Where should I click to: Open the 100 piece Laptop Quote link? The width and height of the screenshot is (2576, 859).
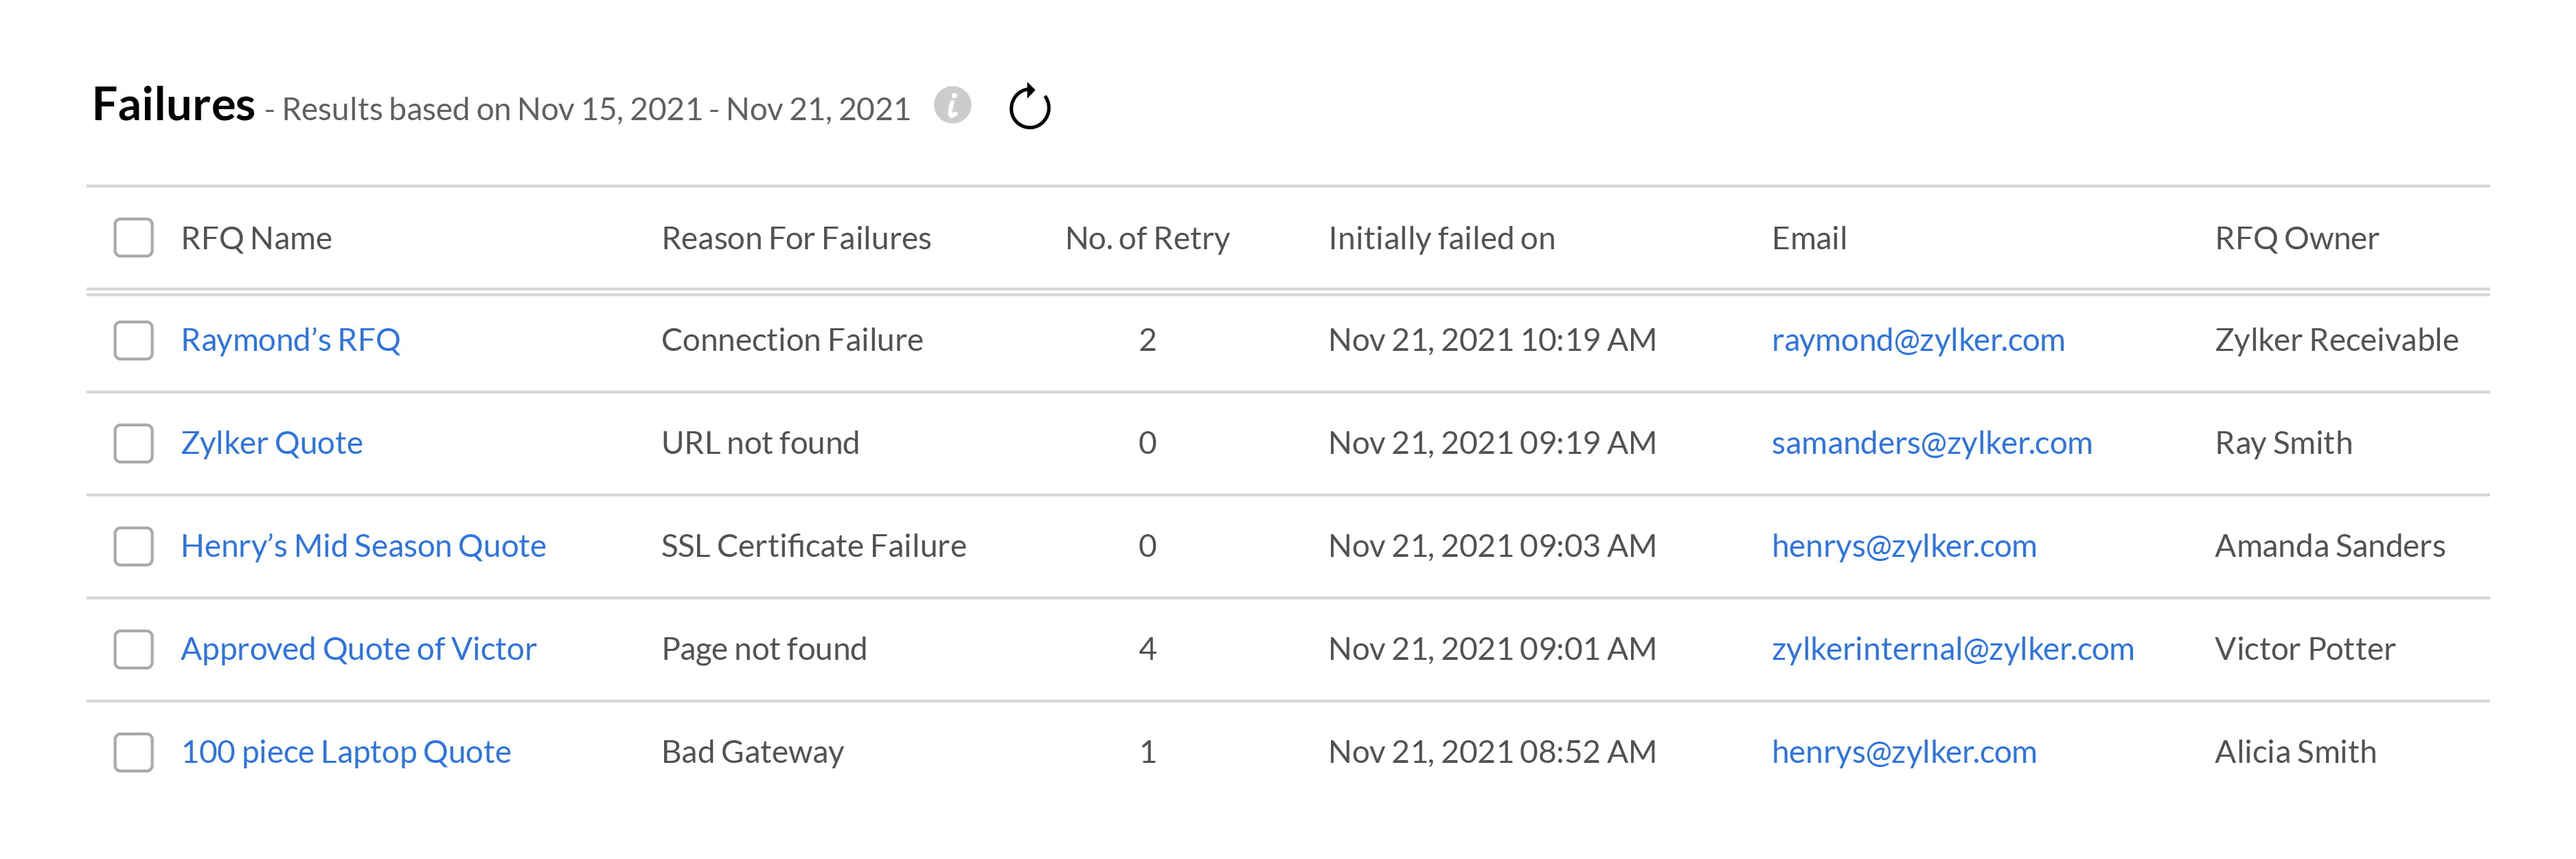coord(345,752)
